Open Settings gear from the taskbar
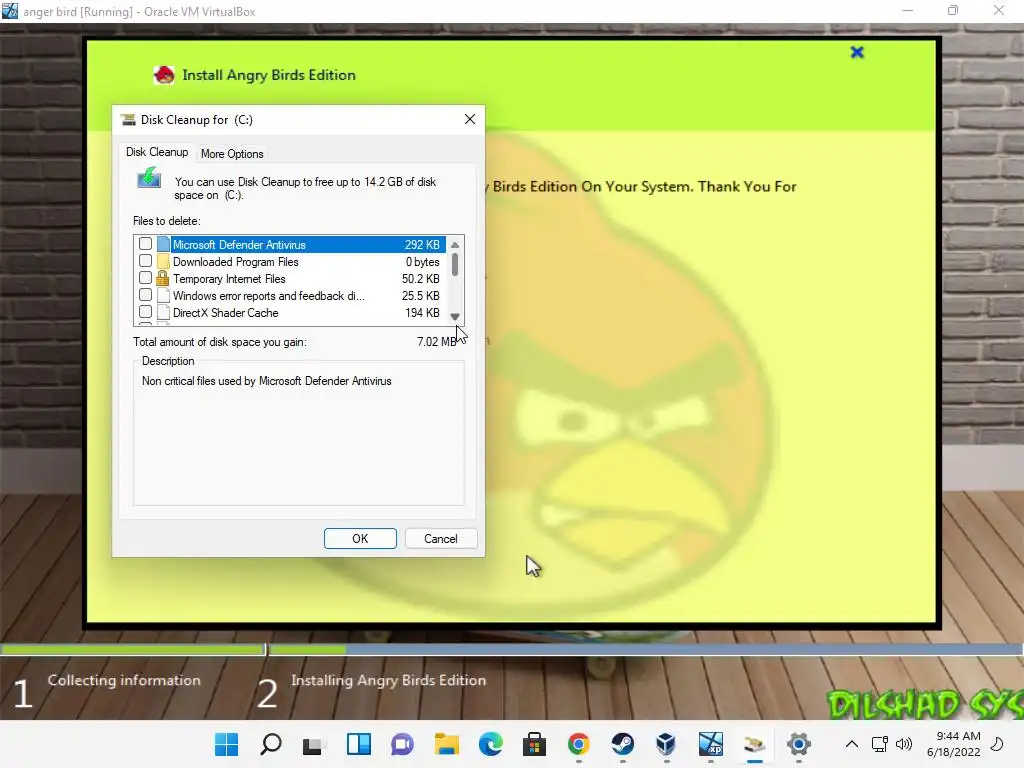 pyautogui.click(x=798, y=744)
